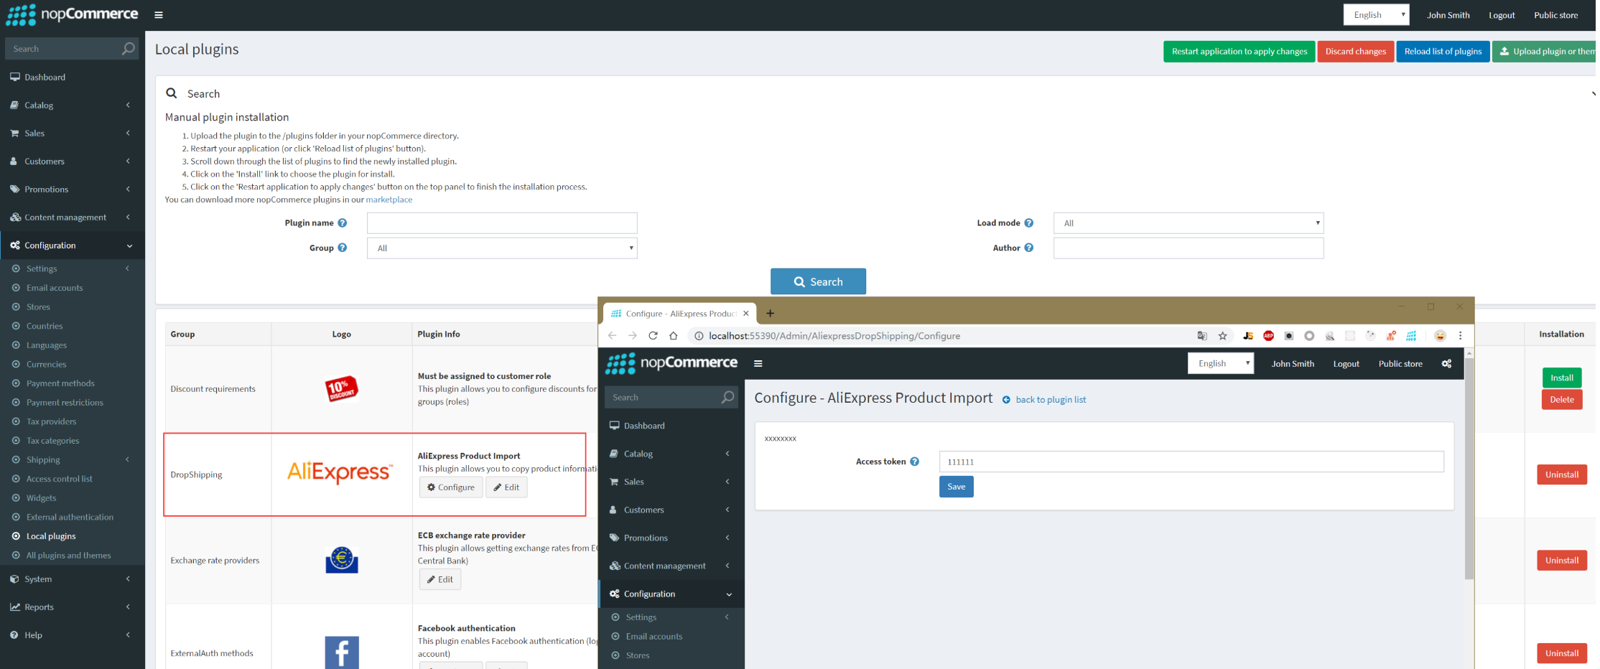This screenshot has width=1600, height=669.
Task: Click the red Discard changes button
Action: click(x=1355, y=51)
